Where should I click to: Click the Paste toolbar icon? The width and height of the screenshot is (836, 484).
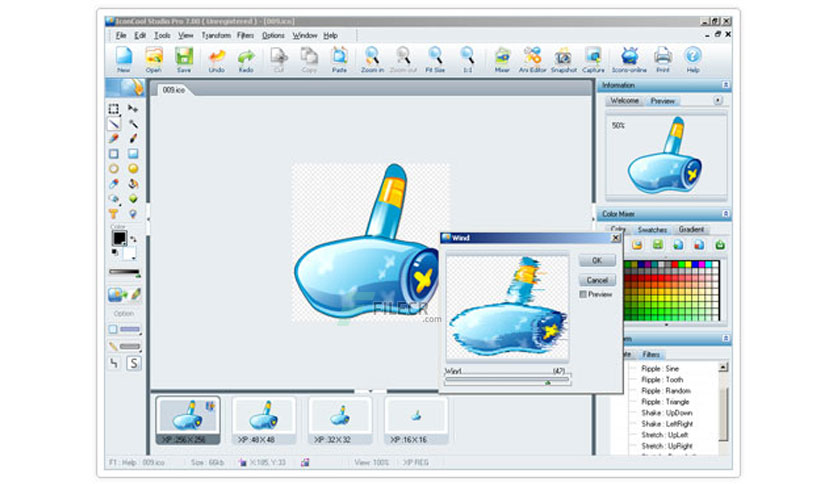click(339, 59)
